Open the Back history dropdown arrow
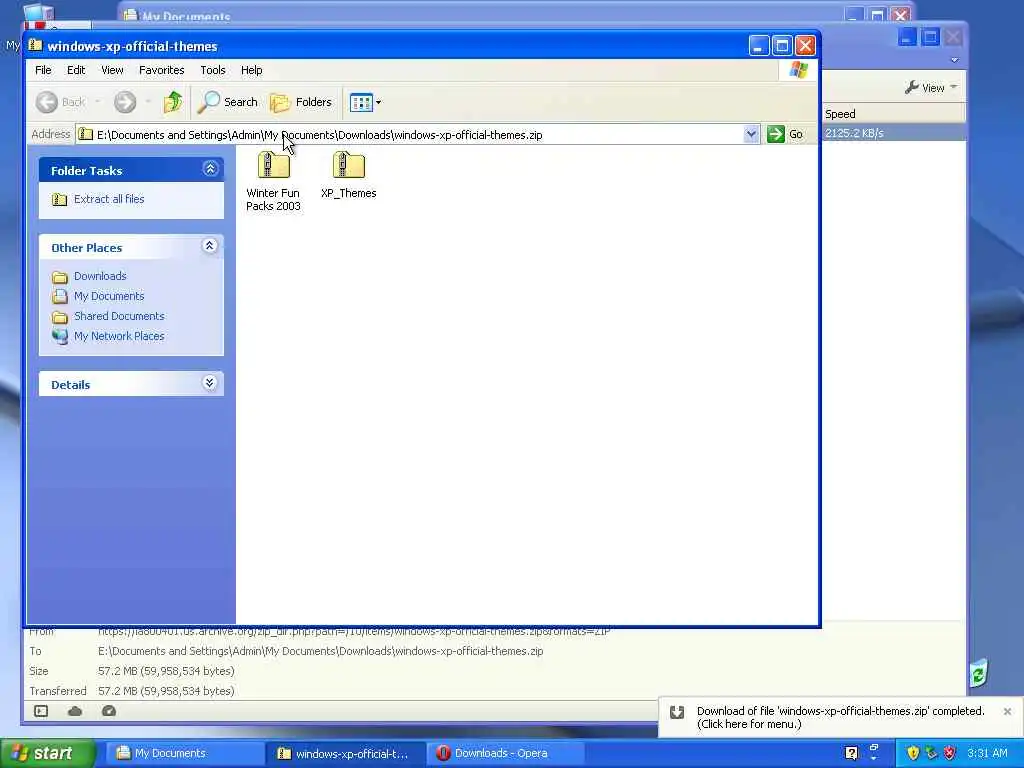The image size is (1024, 768). [98, 102]
